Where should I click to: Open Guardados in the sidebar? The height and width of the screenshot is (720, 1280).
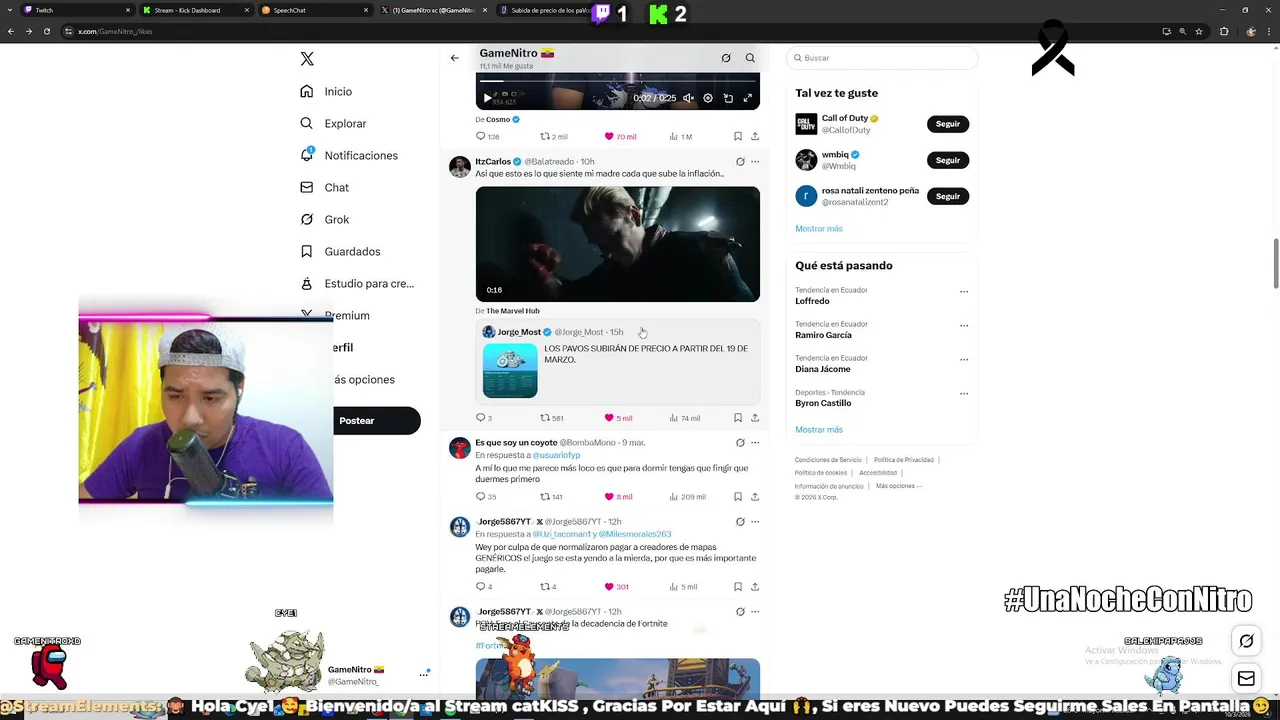pos(340,251)
